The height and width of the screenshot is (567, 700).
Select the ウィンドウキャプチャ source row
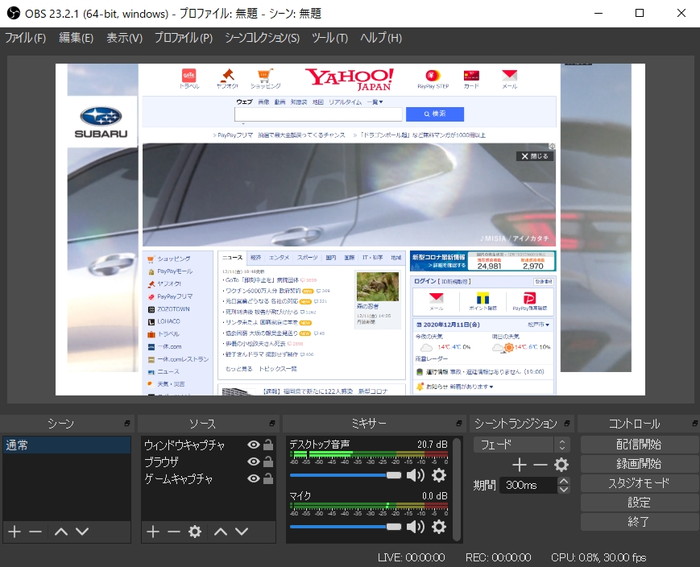pyautogui.click(x=208, y=445)
